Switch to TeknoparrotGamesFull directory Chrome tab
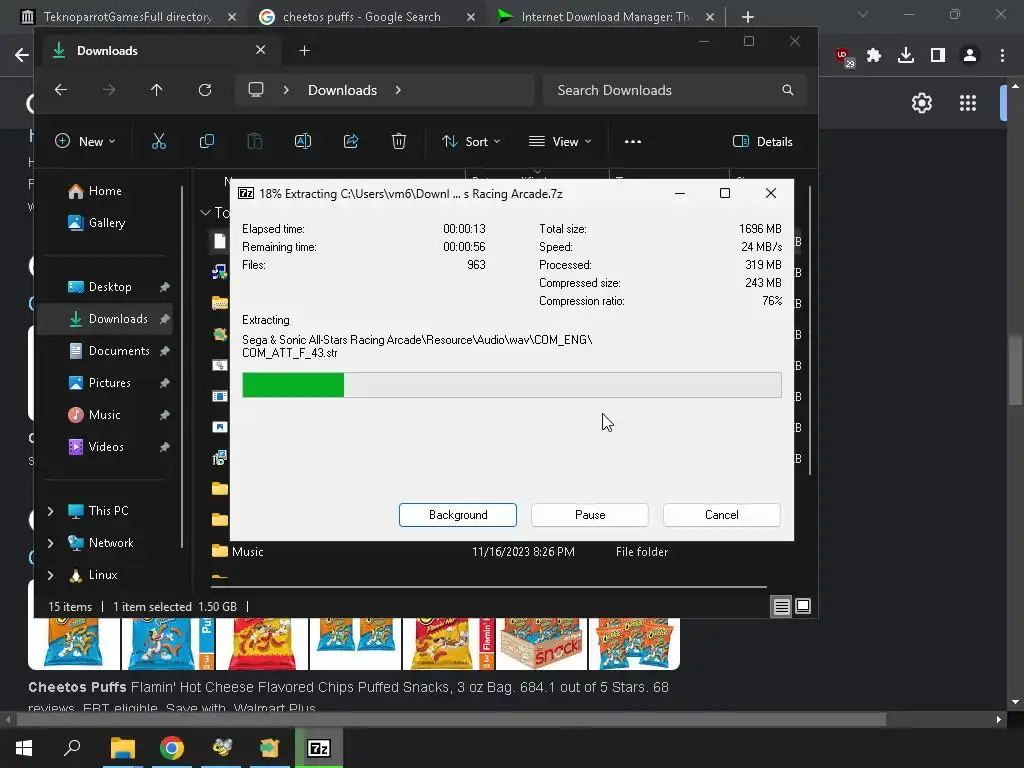Screen dimensions: 1024x768 click(x=128, y=17)
